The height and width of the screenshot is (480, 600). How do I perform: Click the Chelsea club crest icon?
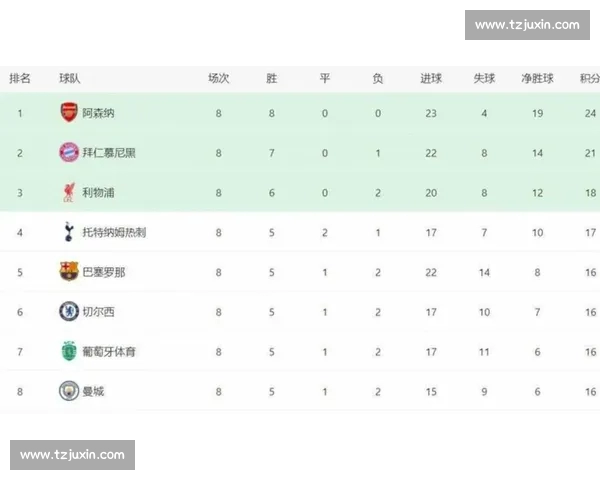click(68, 312)
